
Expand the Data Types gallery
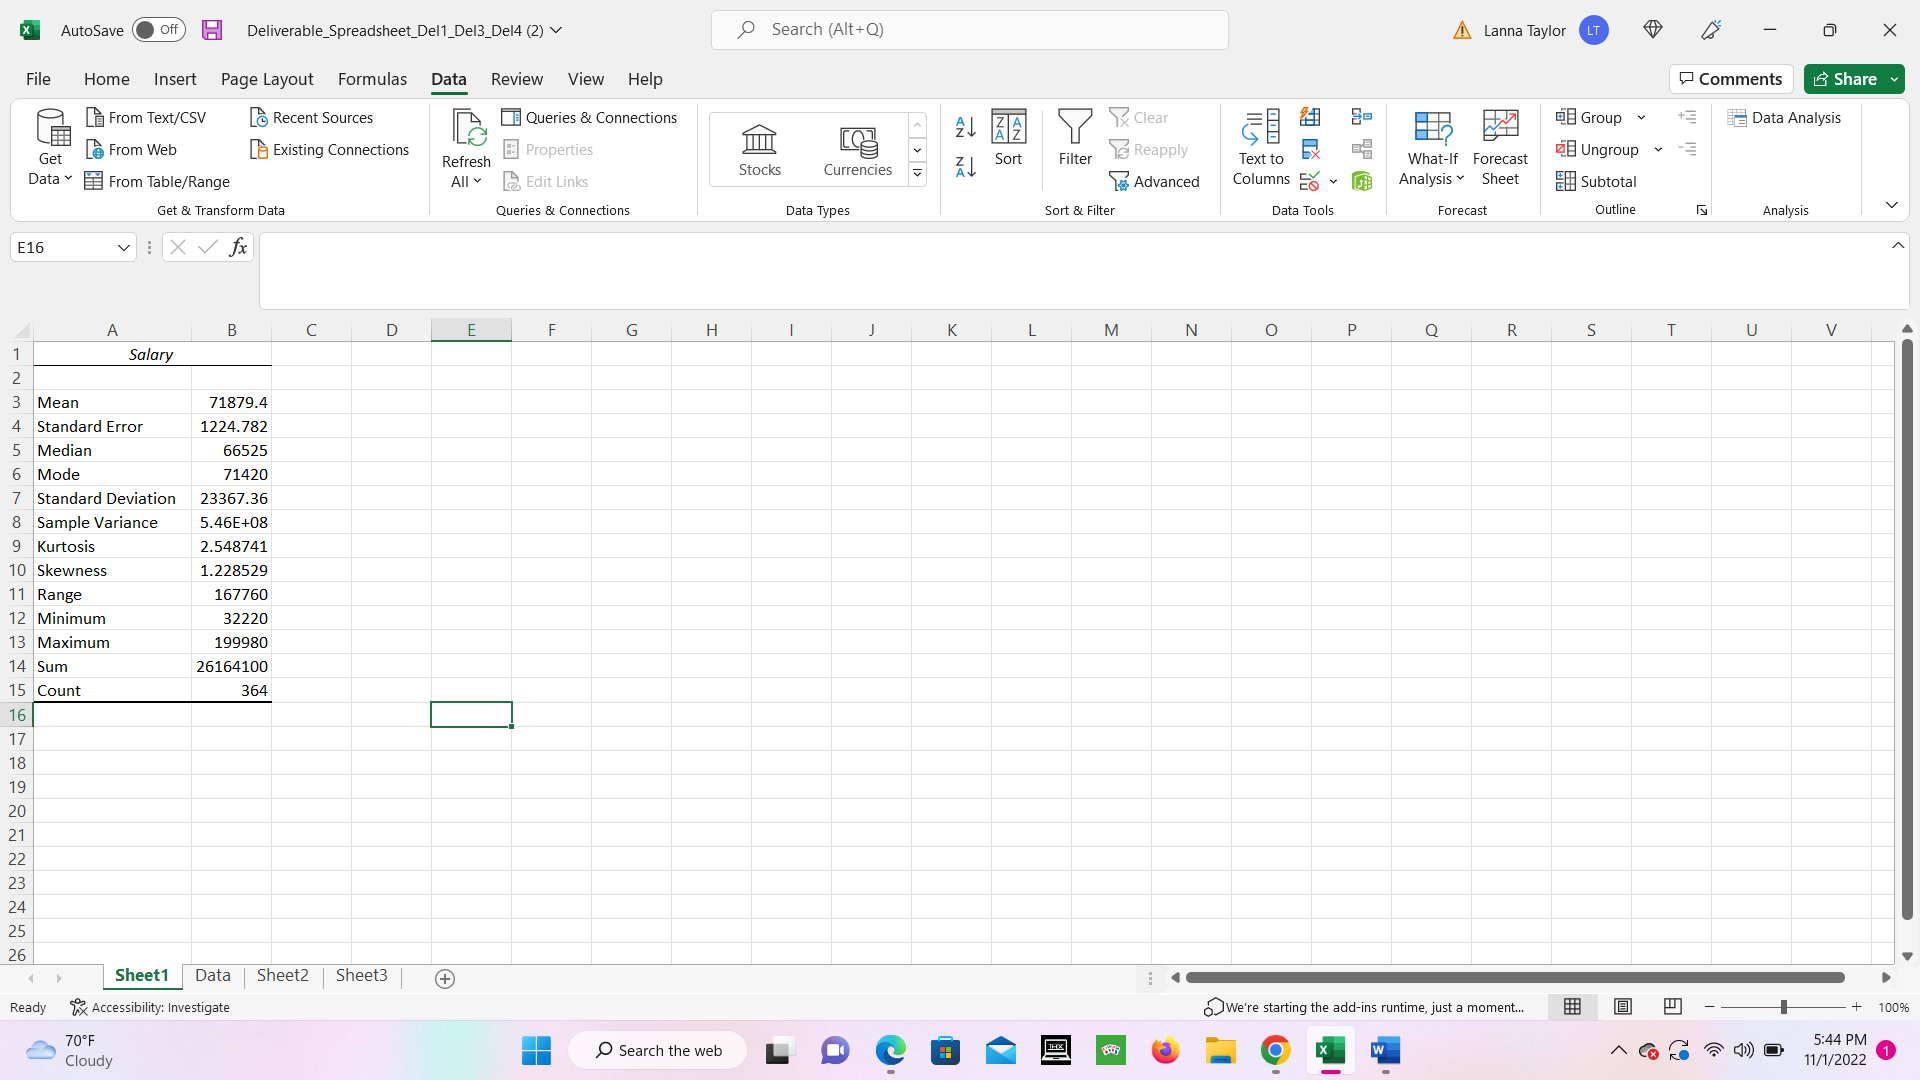tap(917, 174)
